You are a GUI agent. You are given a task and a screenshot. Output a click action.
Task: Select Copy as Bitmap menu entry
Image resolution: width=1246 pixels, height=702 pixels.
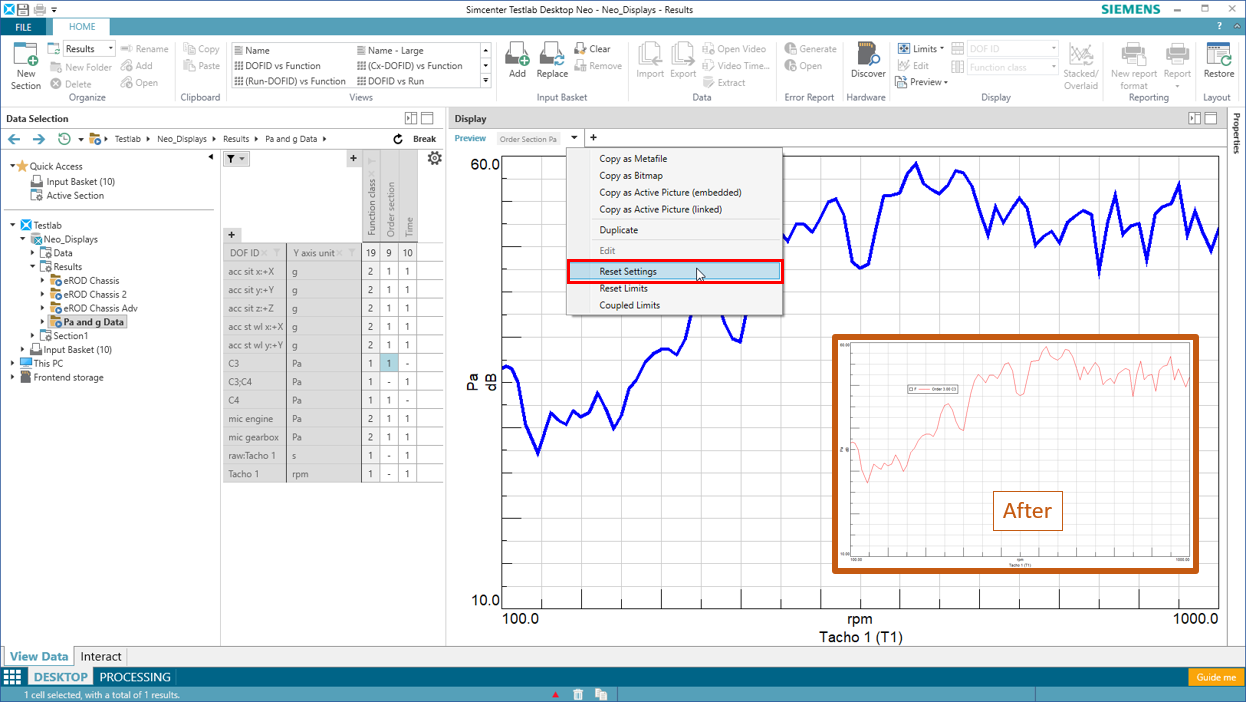(630, 176)
